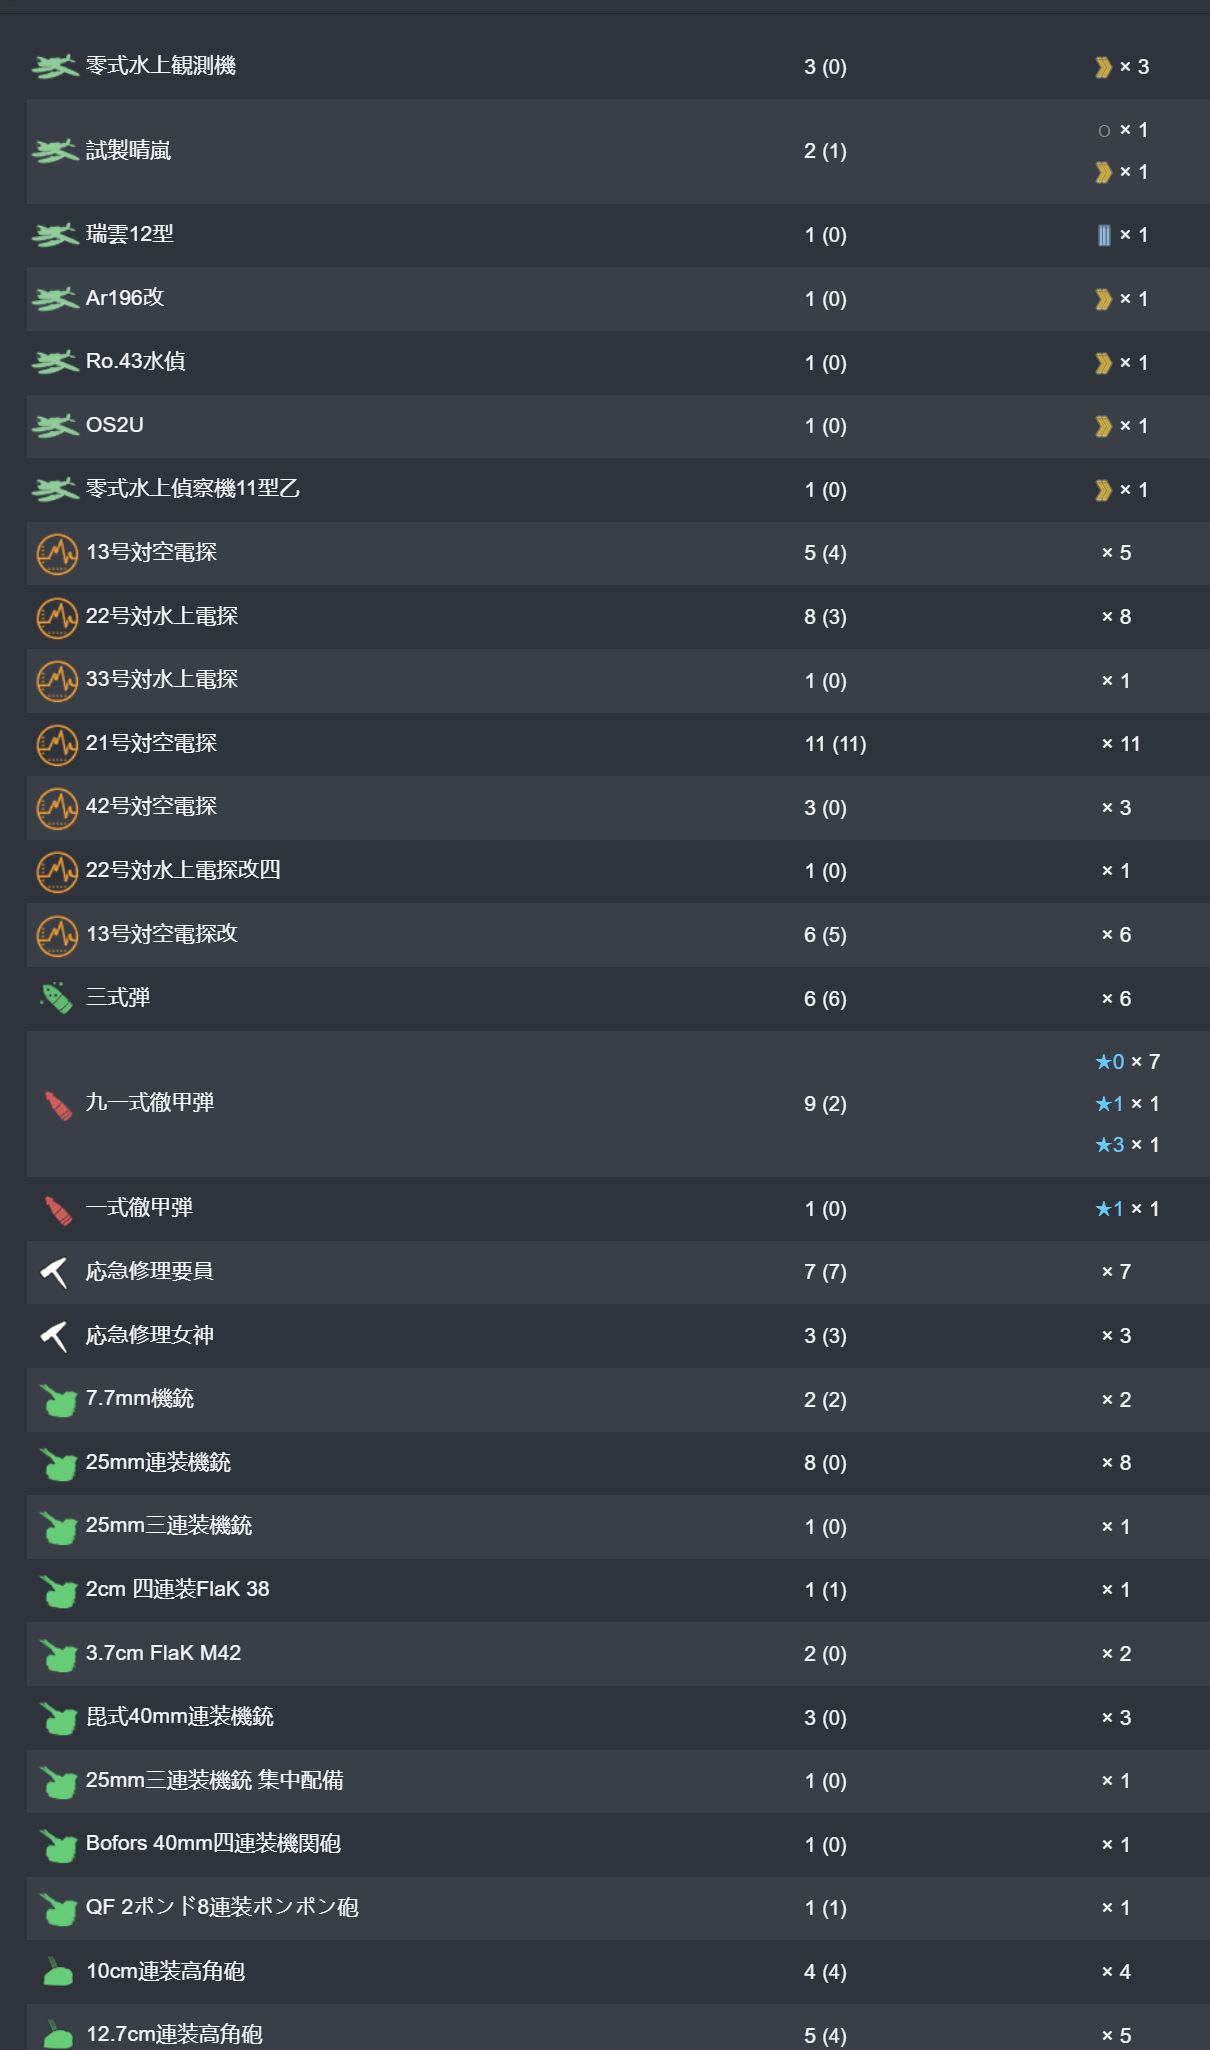Click the gold chevron proficiency icon for OS2U
This screenshot has height=2050, width=1210.
pos(1103,426)
